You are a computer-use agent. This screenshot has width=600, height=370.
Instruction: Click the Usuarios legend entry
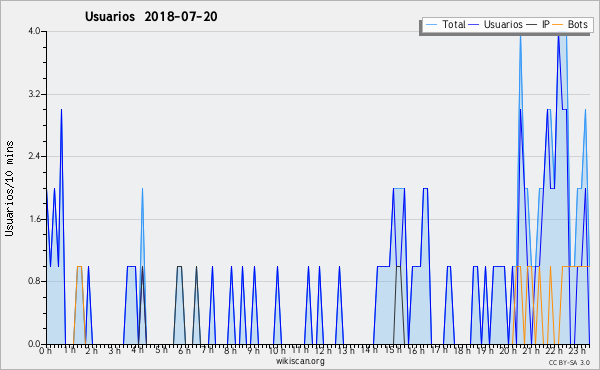496,25
